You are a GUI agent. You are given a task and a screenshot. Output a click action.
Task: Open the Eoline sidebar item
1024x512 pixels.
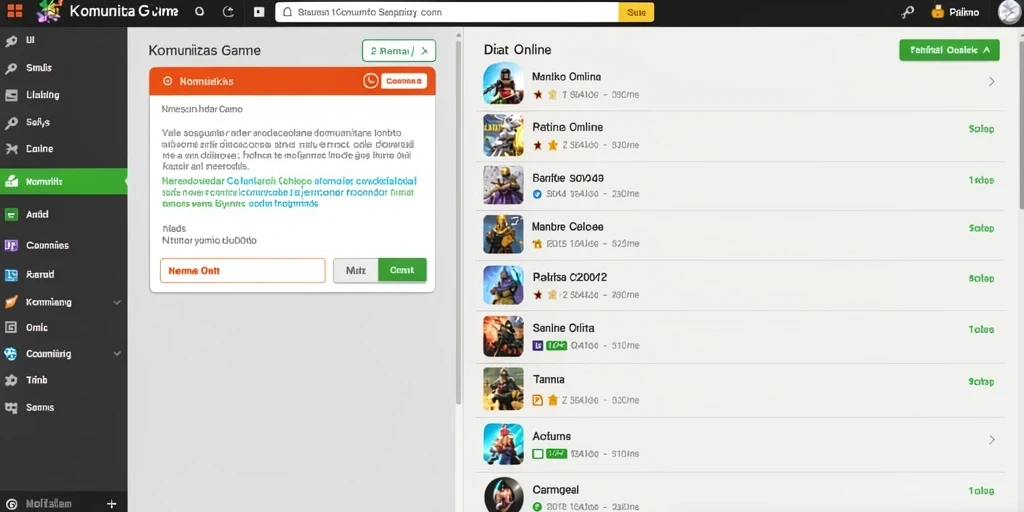point(63,149)
